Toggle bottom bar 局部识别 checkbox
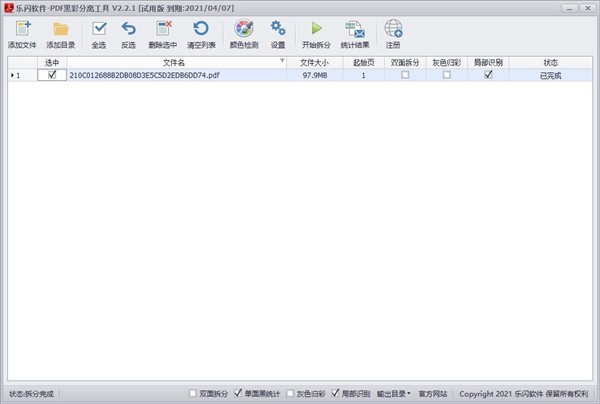Image resolution: width=600 pixels, height=404 pixels. [x=335, y=393]
